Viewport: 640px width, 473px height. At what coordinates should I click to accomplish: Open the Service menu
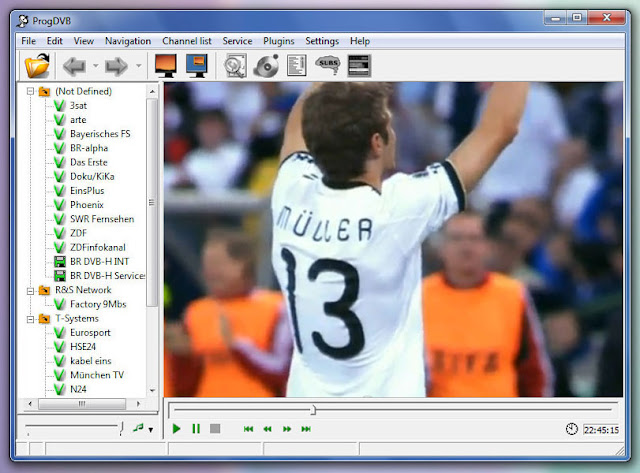click(x=237, y=41)
